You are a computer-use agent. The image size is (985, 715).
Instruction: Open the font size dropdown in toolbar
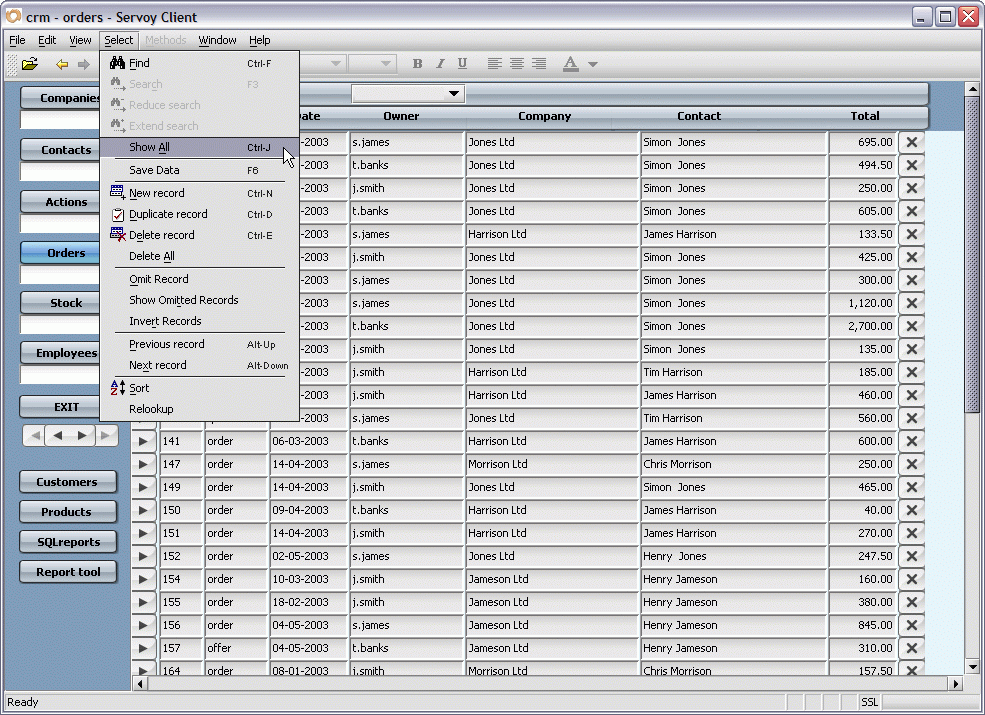coord(386,64)
